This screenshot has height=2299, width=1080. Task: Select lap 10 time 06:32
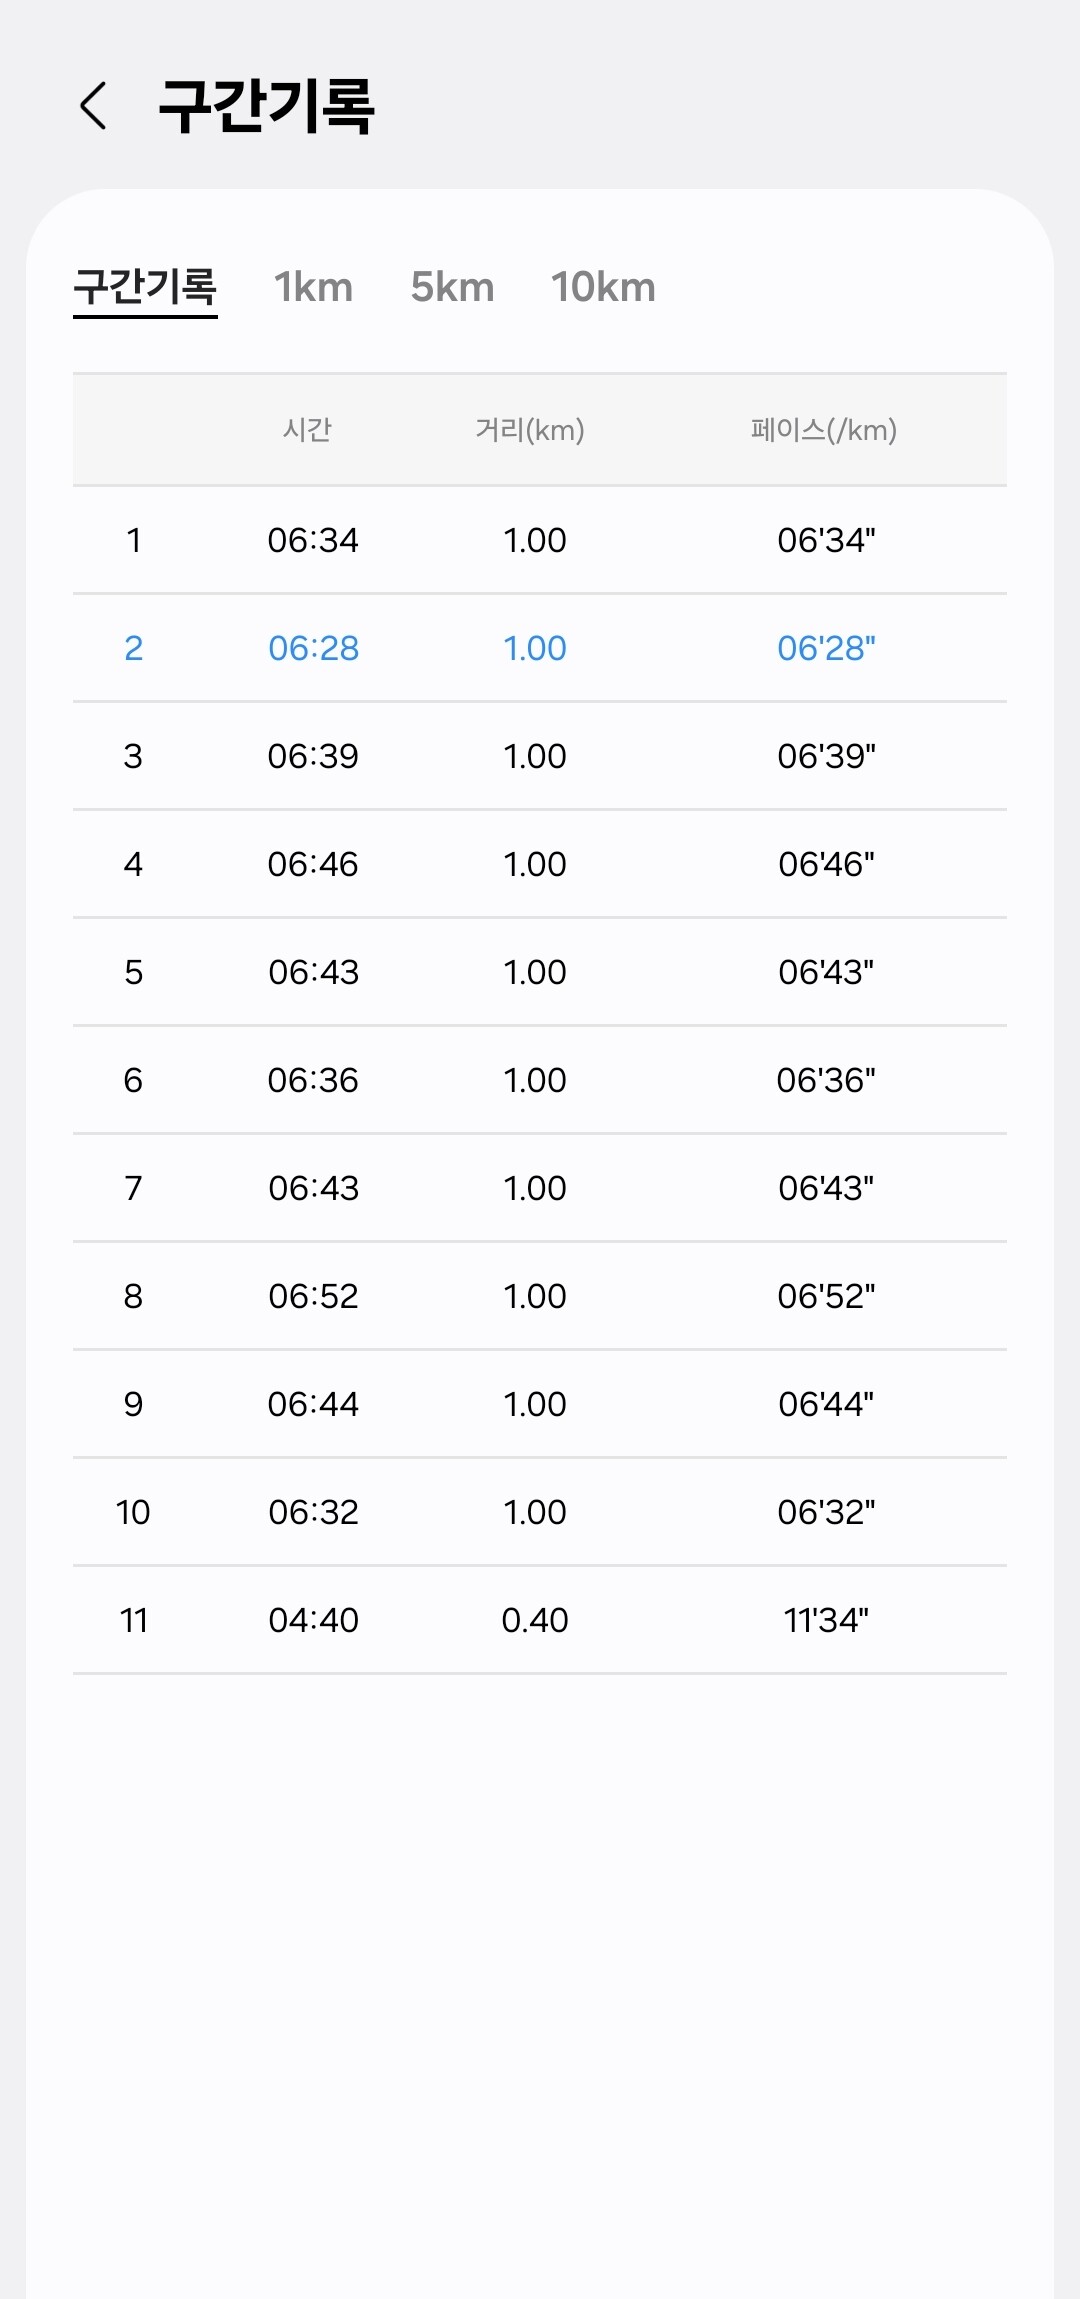(x=313, y=1512)
